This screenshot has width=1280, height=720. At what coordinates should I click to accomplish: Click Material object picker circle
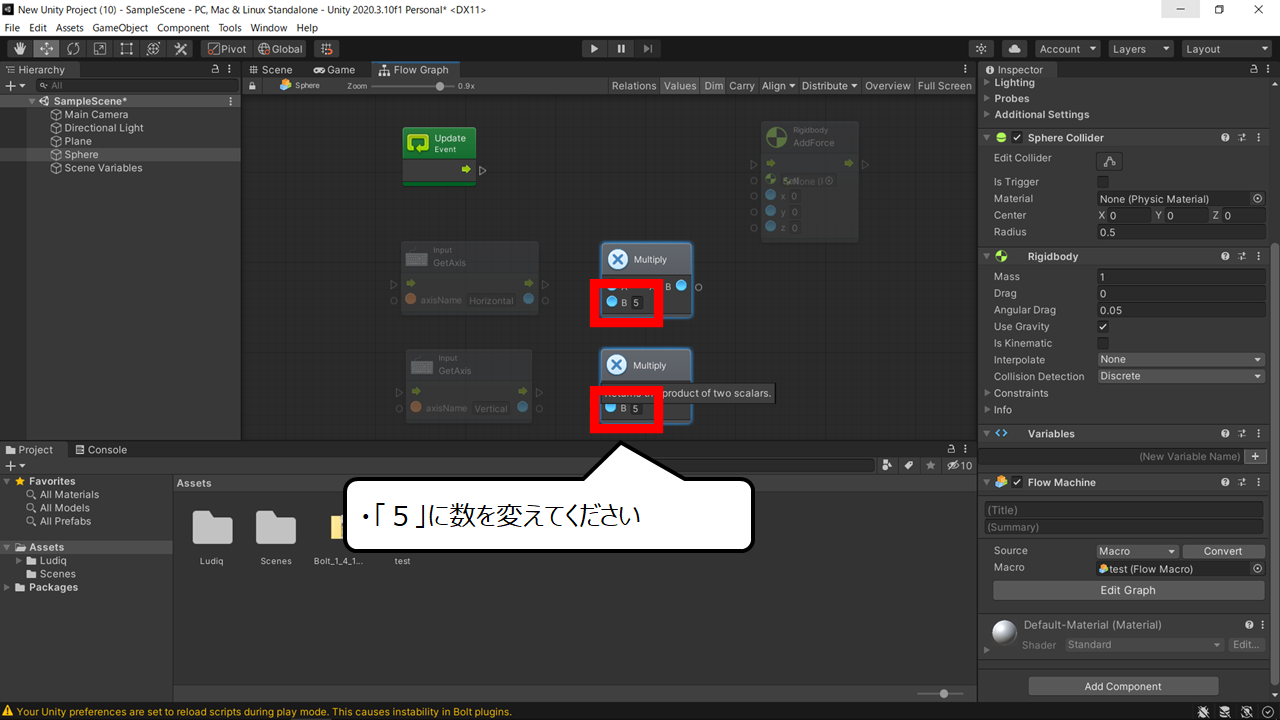pyautogui.click(x=1257, y=199)
